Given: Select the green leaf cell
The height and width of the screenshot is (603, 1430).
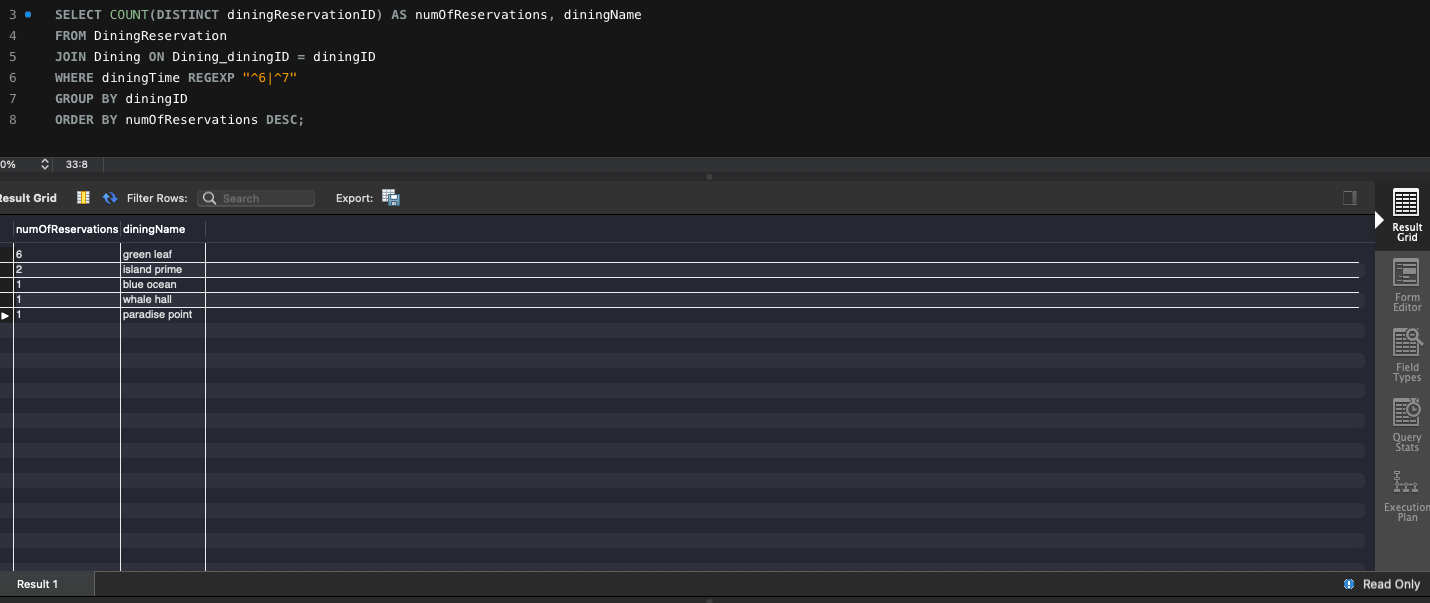Looking at the screenshot, I should point(163,254).
